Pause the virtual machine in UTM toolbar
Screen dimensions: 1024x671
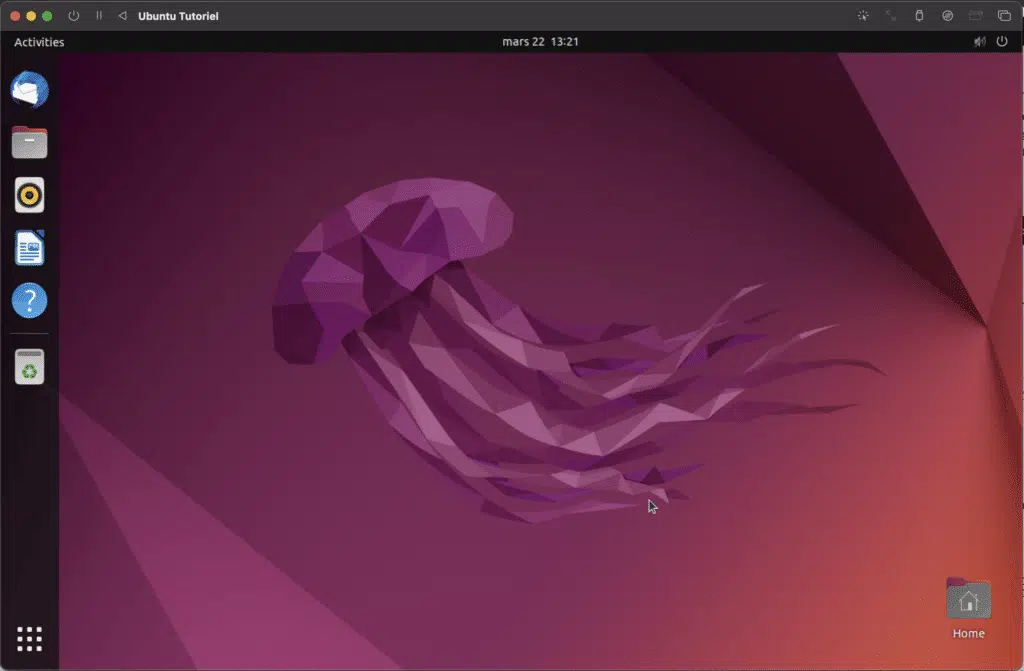tap(99, 16)
